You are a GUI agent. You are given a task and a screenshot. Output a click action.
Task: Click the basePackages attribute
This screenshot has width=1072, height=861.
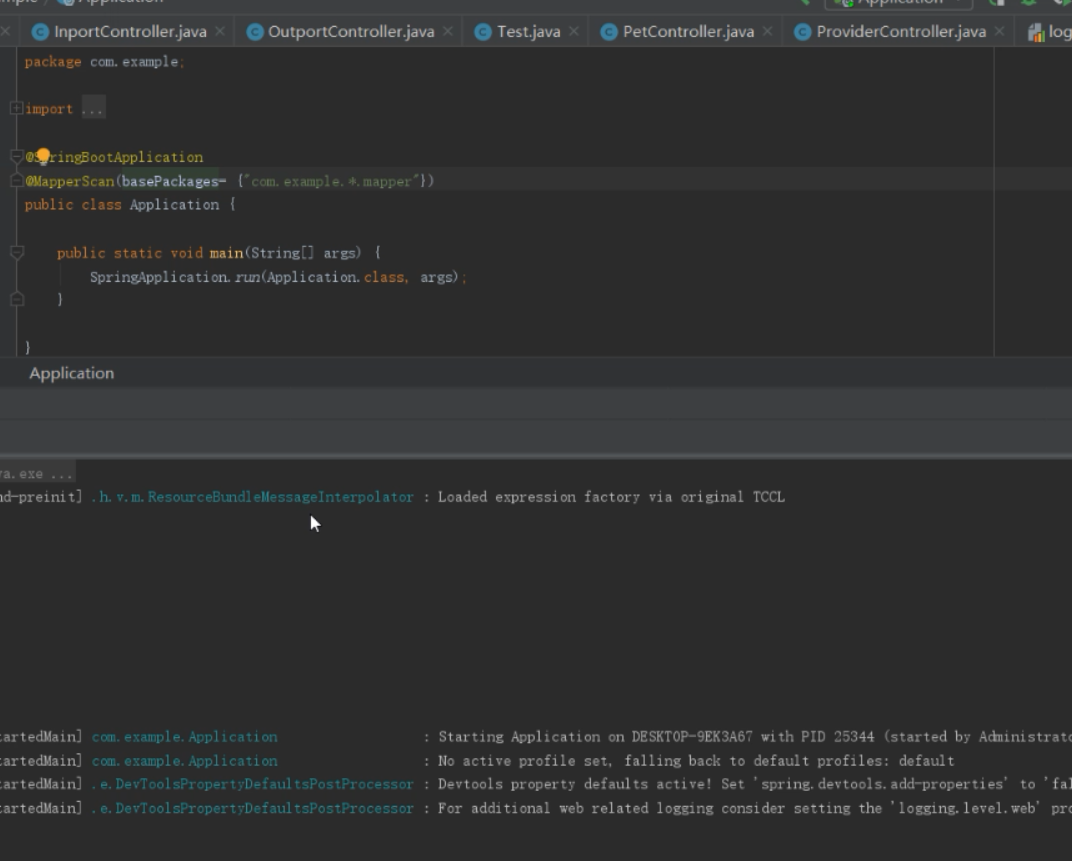170,181
